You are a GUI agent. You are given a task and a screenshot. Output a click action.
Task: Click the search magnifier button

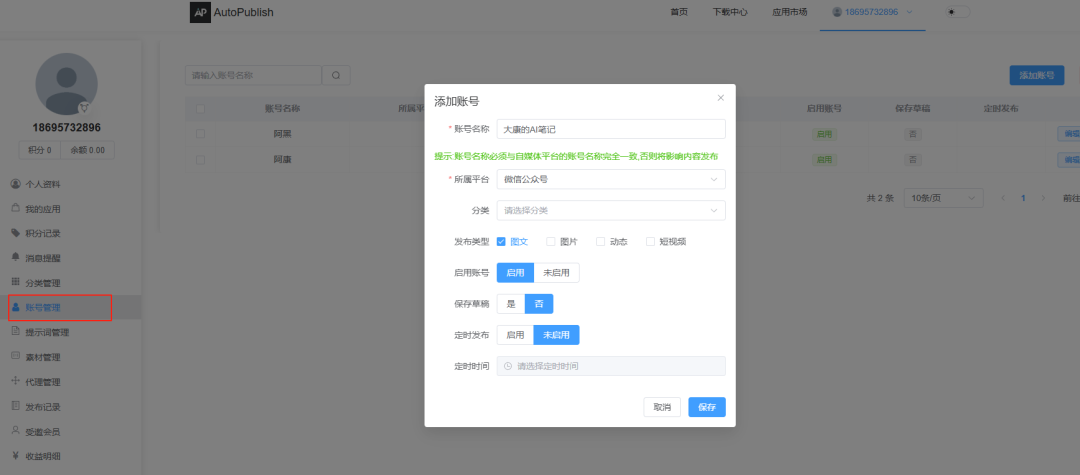[x=336, y=76]
